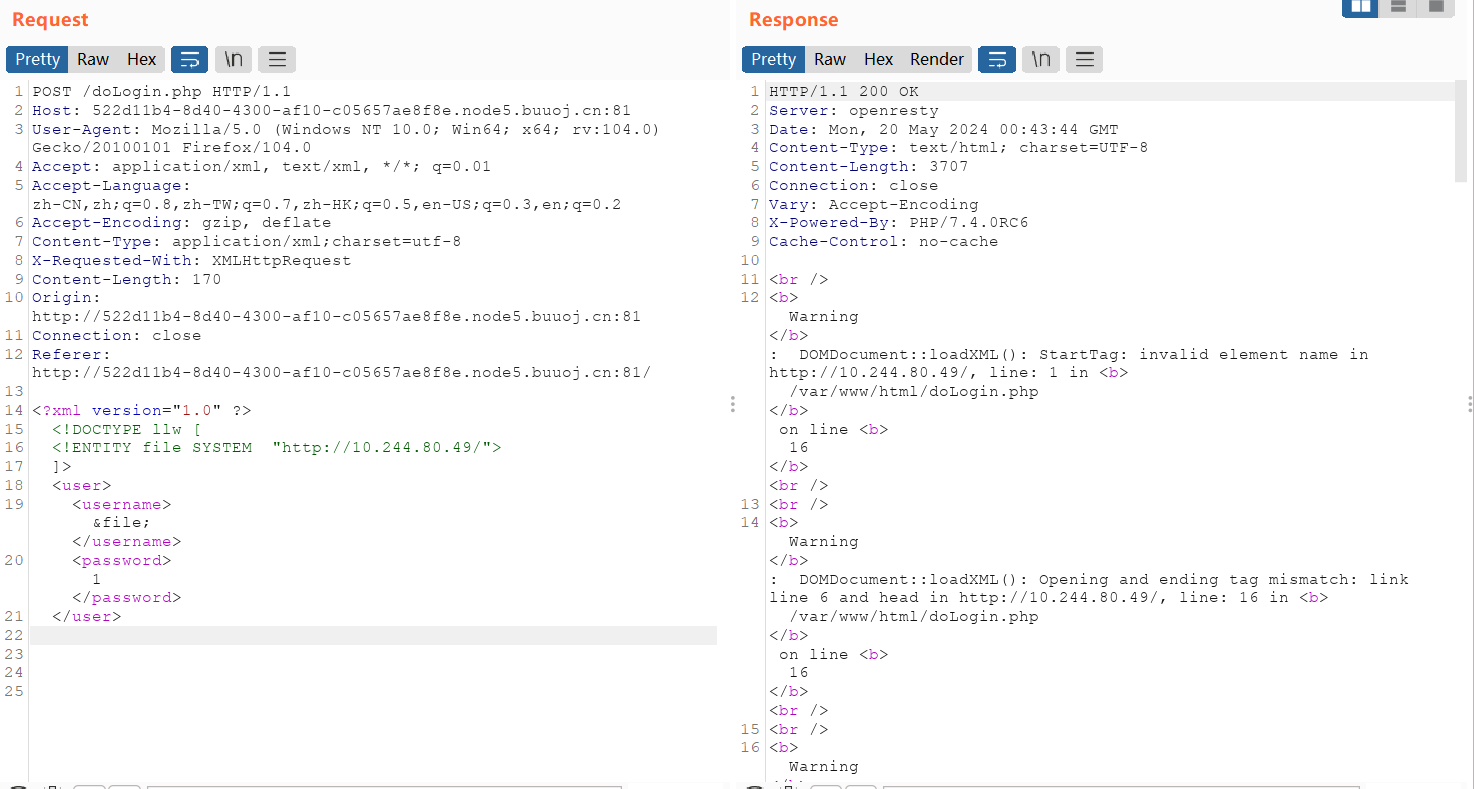Click the closing '</user>' tag
The image size is (1474, 789).
point(87,617)
